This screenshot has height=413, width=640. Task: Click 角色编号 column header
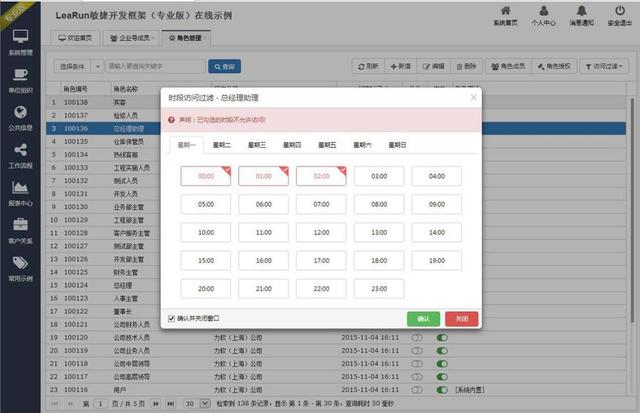75,89
